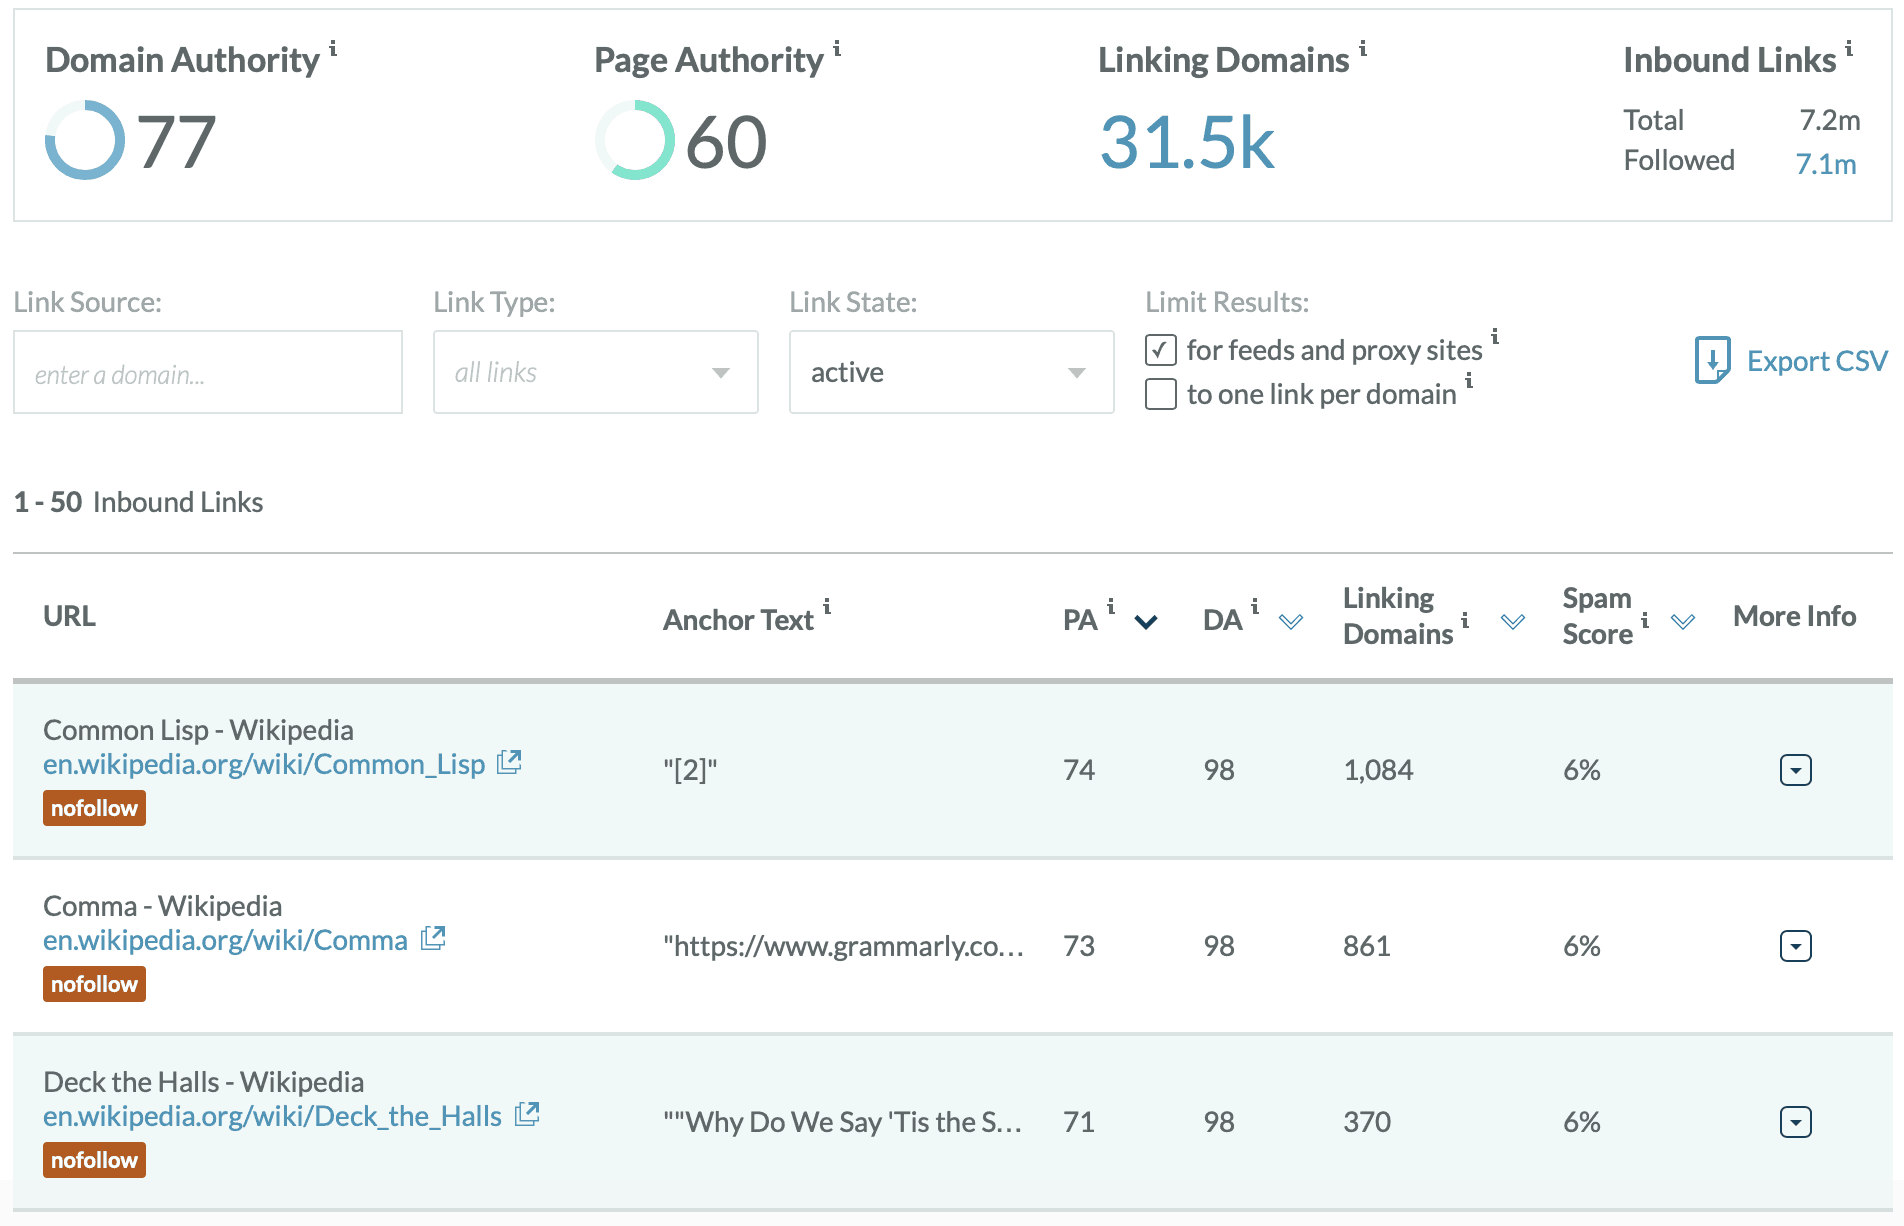Click the Anchor Text info icon

pyautogui.click(x=826, y=607)
